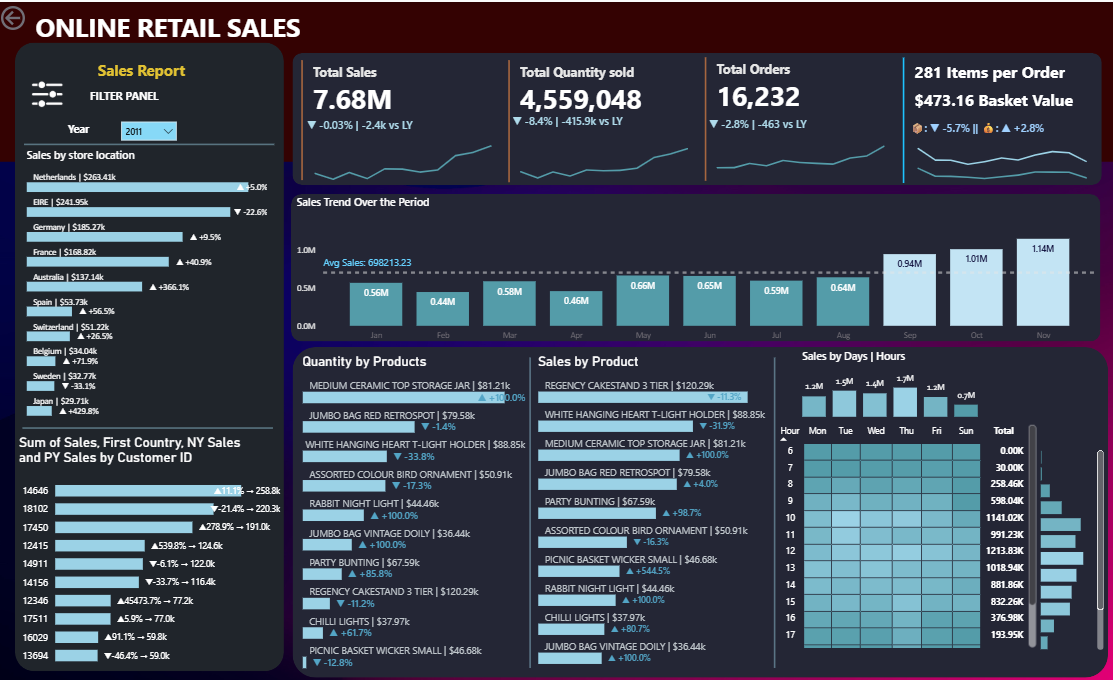
Task: Click the down triangle in Total Sales card
Action: 311,125
